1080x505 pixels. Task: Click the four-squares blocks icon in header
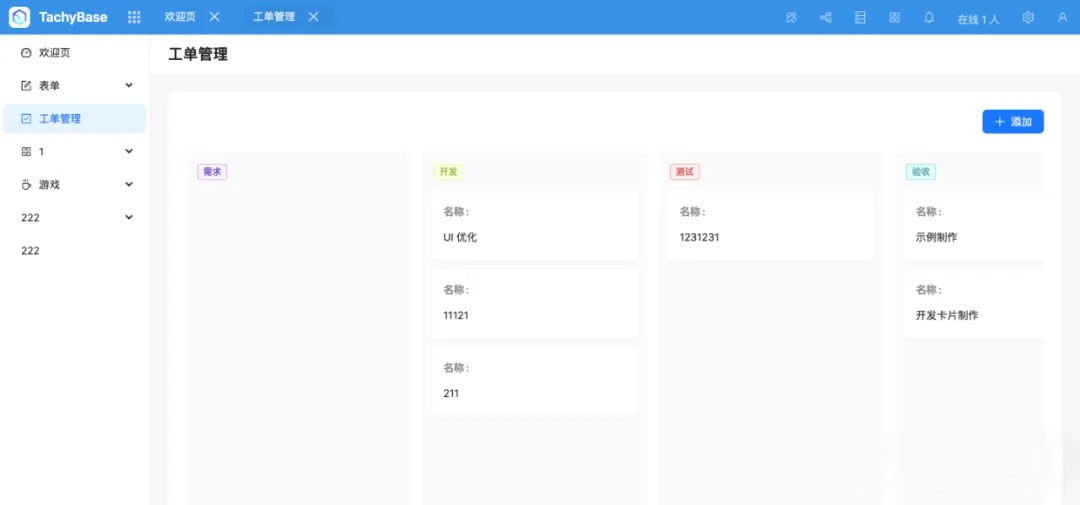pyautogui.click(x=895, y=17)
